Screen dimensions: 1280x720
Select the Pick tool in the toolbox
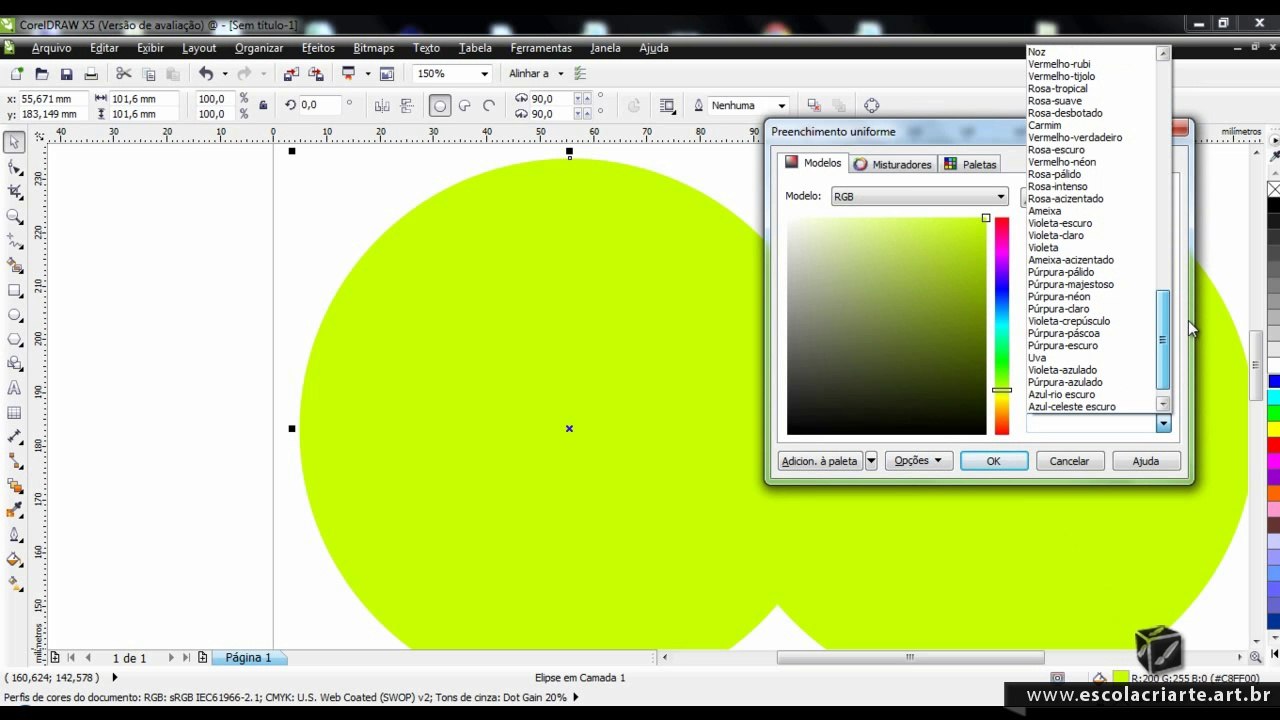click(x=14, y=143)
